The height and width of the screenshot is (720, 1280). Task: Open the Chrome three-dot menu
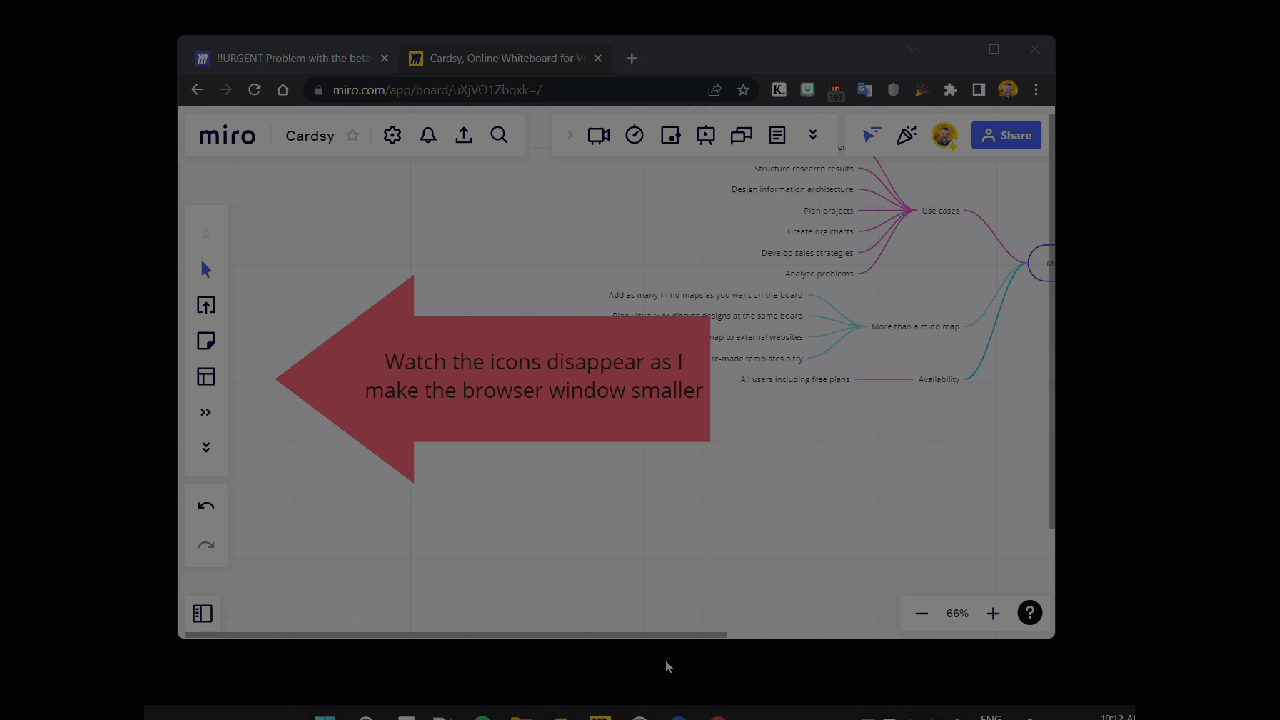(1036, 90)
